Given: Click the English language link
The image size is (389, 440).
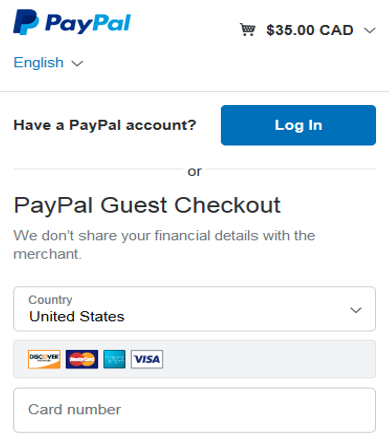Looking at the screenshot, I should [x=39, y=63].
